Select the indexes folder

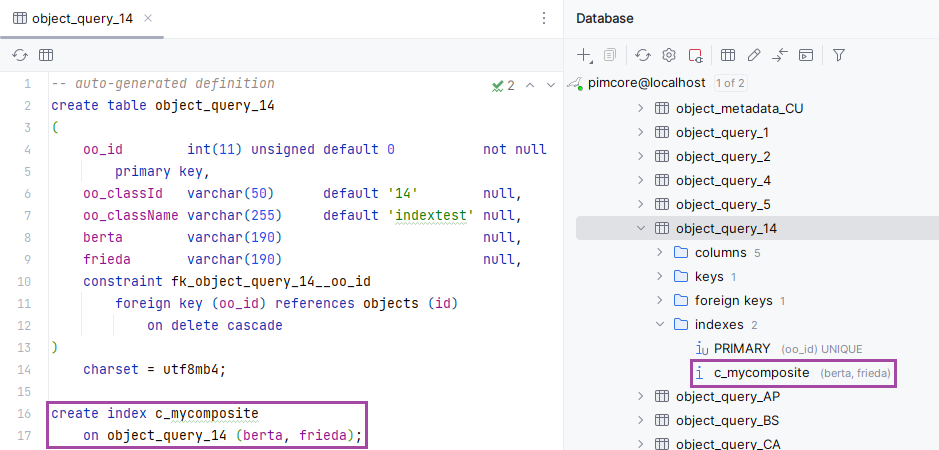(x=719, y=324)
